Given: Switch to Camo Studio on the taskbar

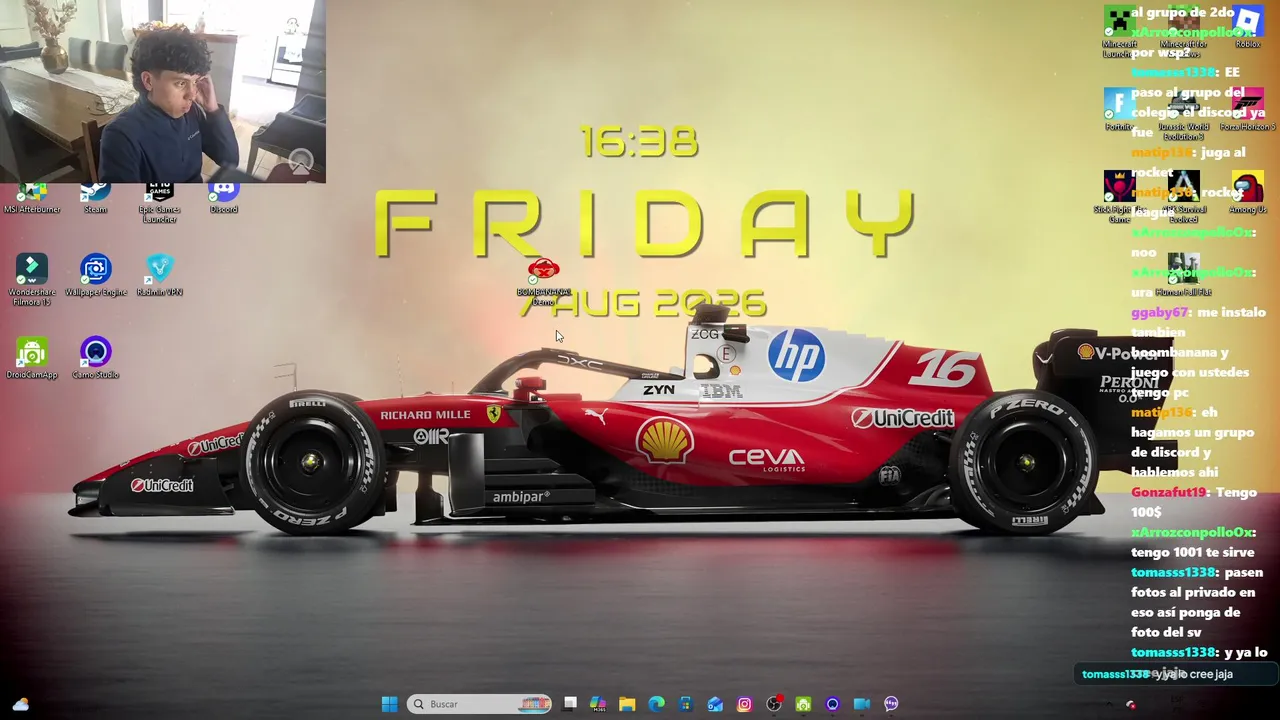Looking at the screenshot, I should click(832, 704).
